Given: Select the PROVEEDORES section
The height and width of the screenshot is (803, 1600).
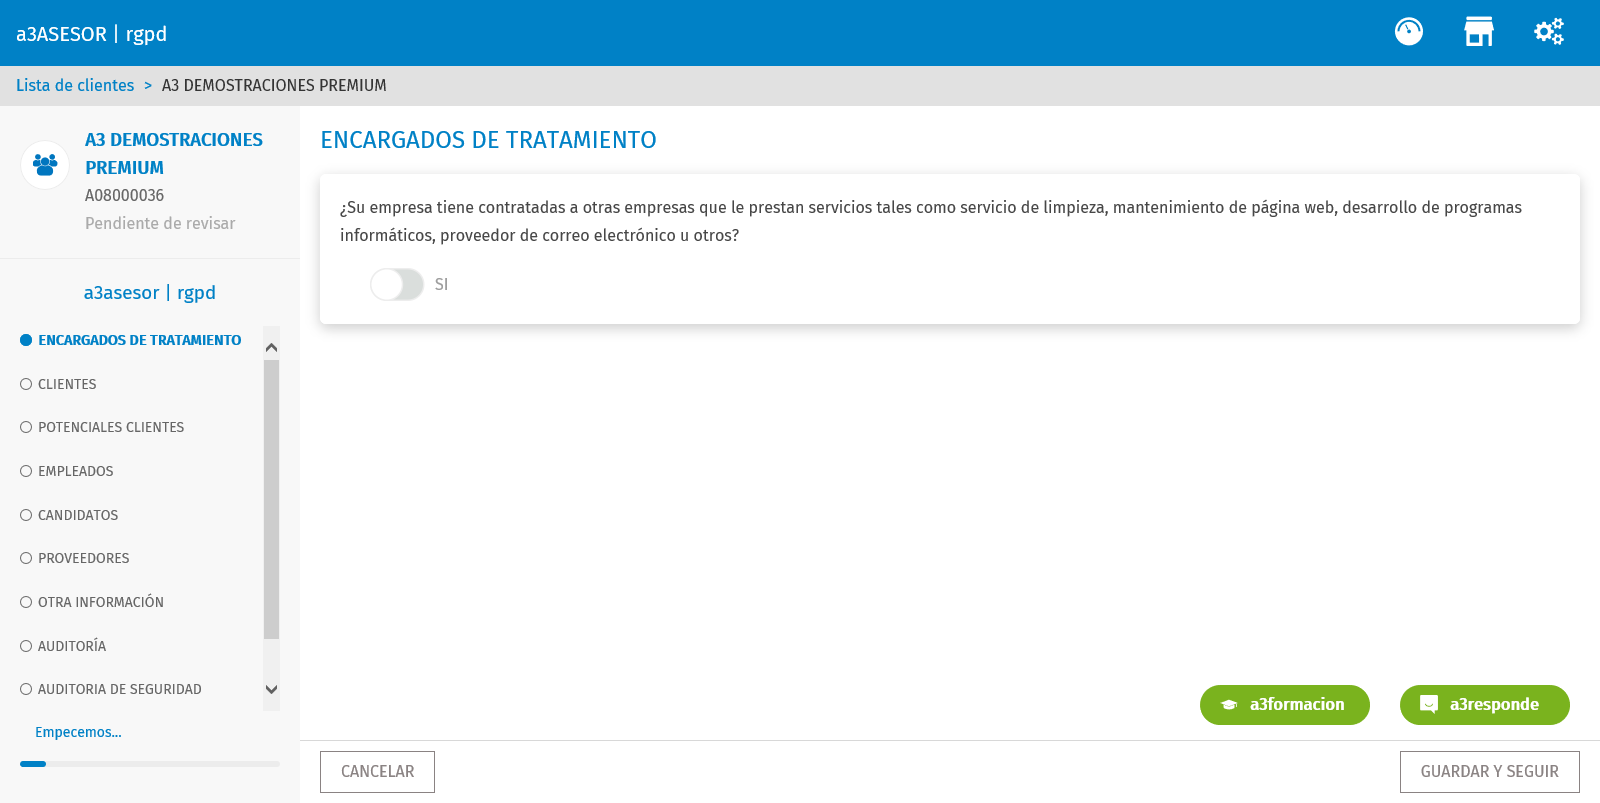Looking at the screenshot, I should pos(75,558).
